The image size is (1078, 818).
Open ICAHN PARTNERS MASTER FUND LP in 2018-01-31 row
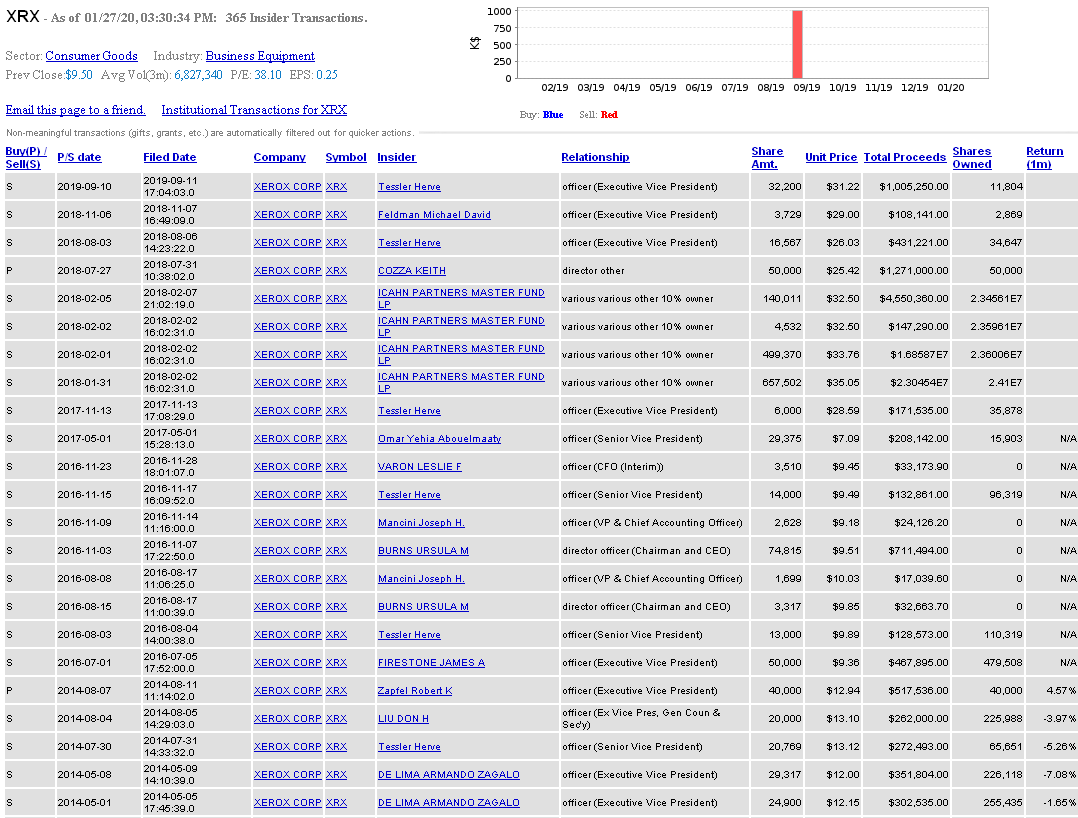coord(461,383)
